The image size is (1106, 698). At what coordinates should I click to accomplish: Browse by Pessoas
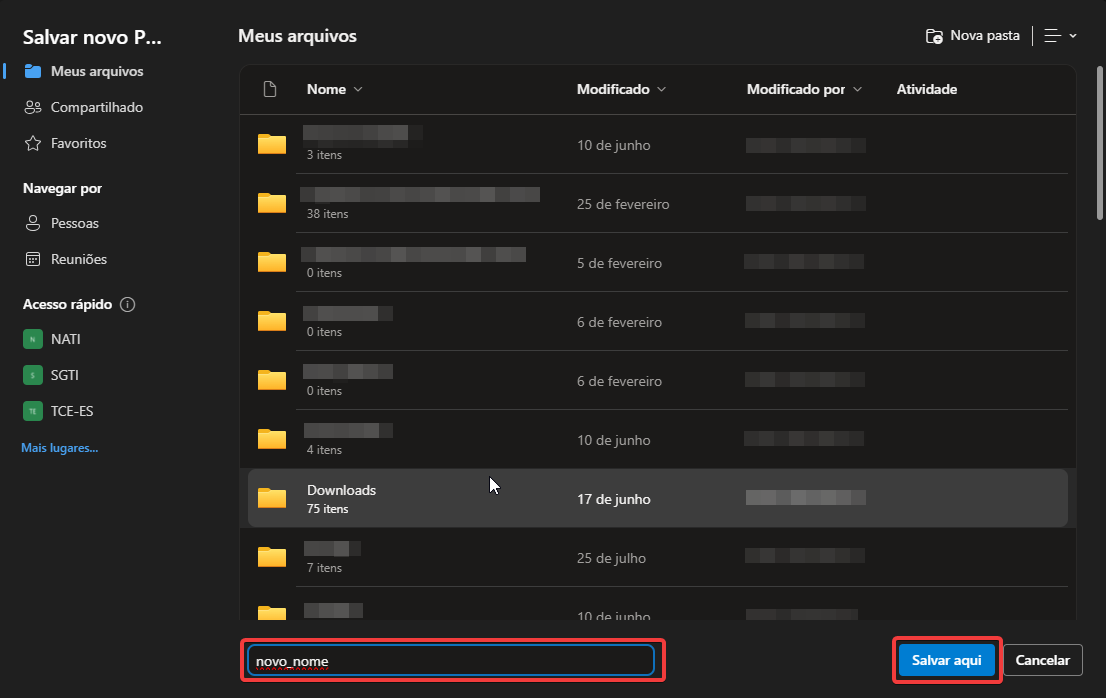(75, 223)
